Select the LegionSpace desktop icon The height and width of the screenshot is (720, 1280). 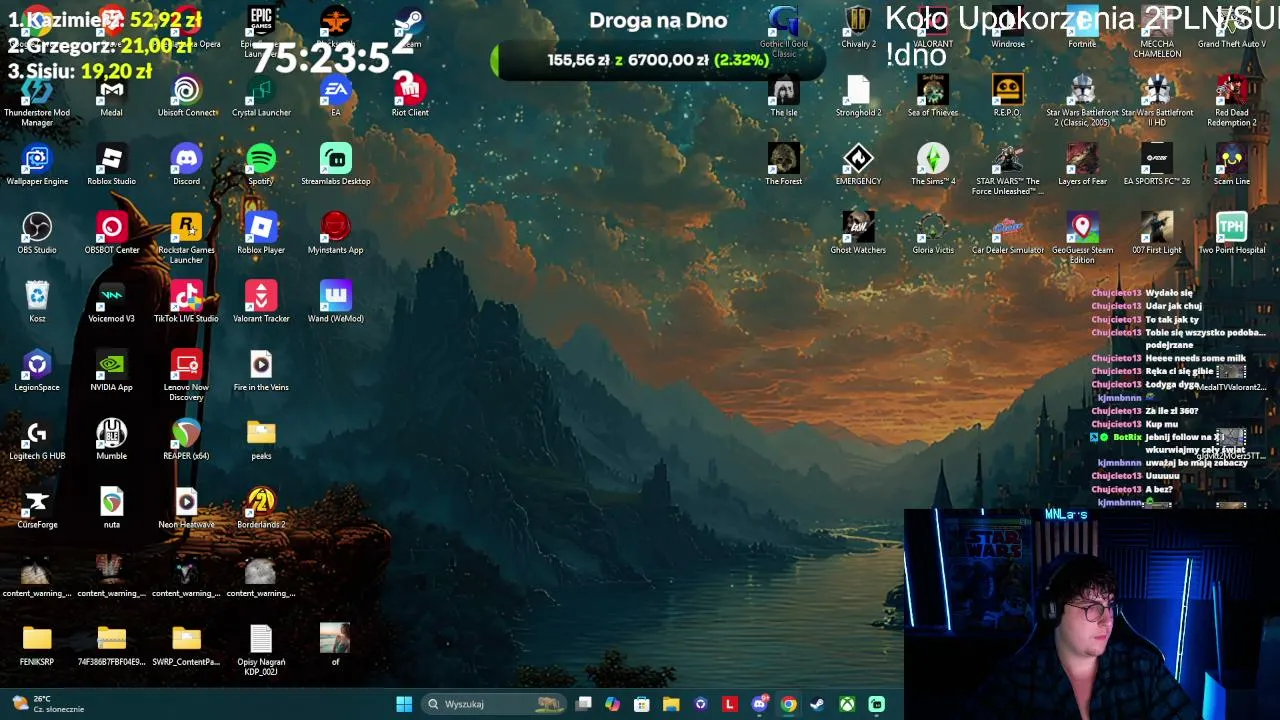[x=37, y=372]
